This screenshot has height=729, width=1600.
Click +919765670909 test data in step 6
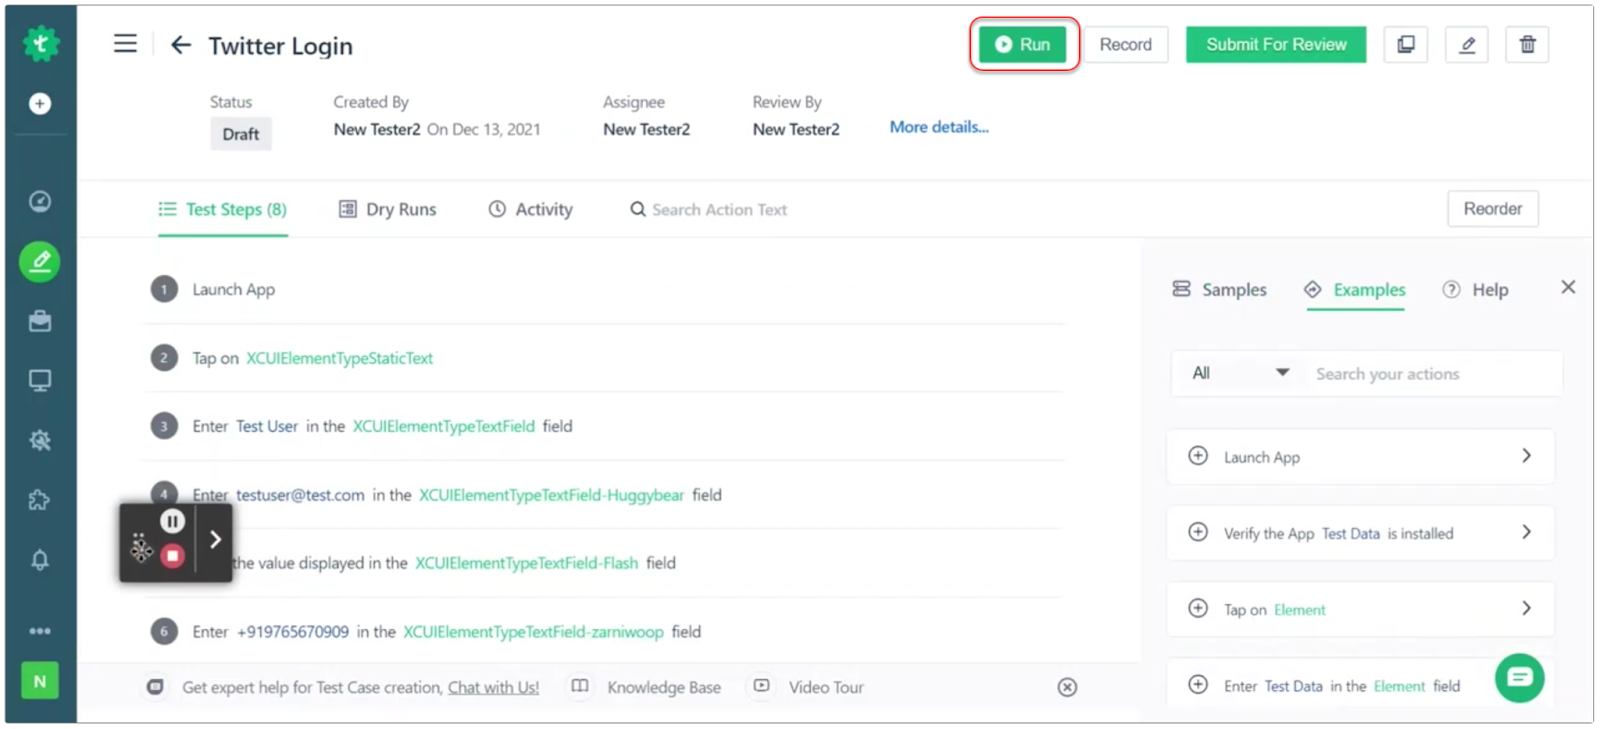293,632
